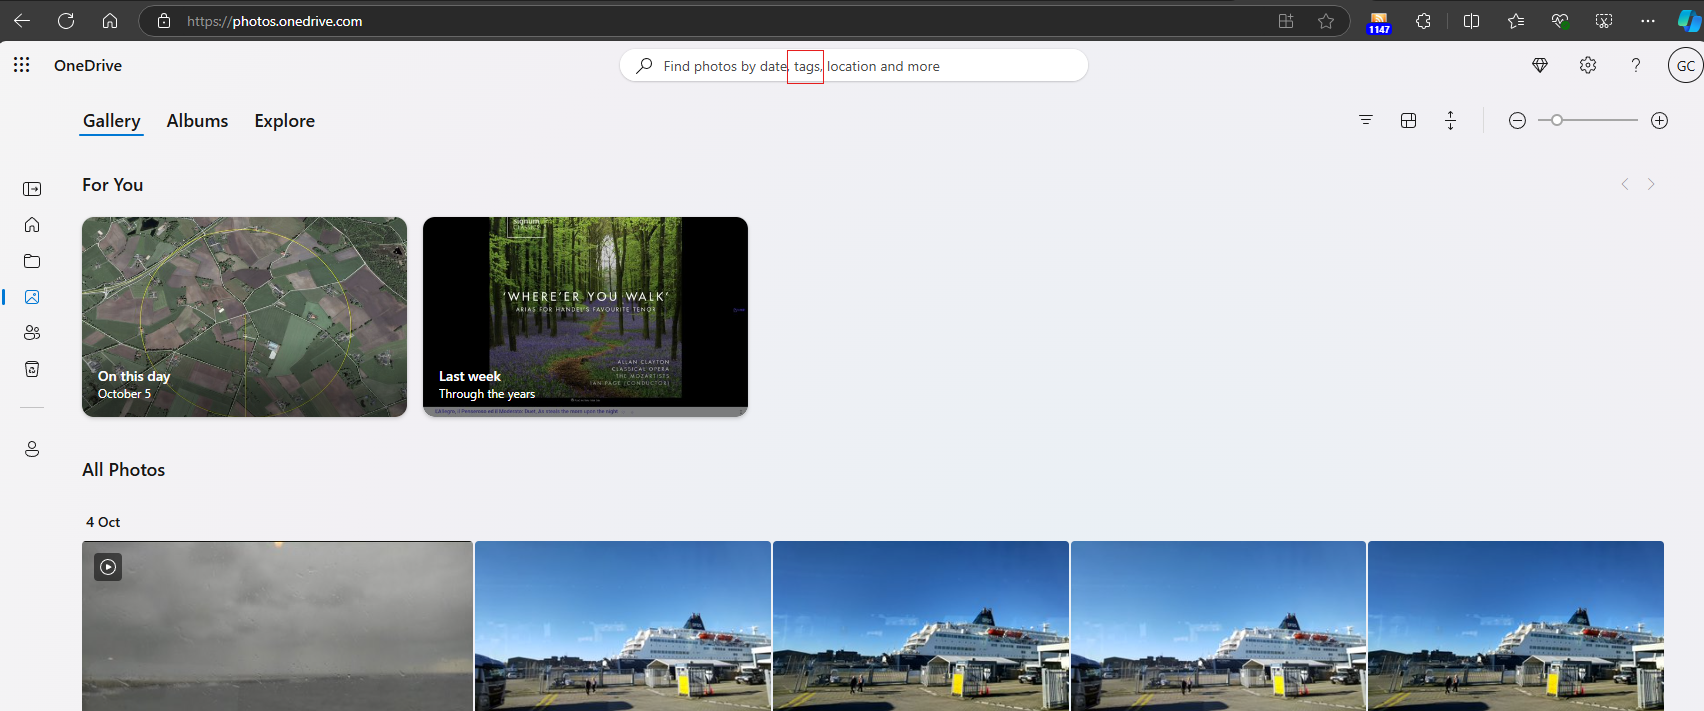Open the app launcher grid icon
Screen dimensions: 1704x711
point(21,65)
